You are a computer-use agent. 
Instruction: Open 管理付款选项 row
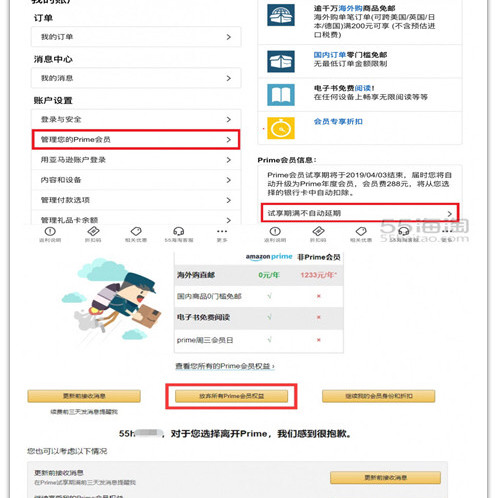pos(136,200)
